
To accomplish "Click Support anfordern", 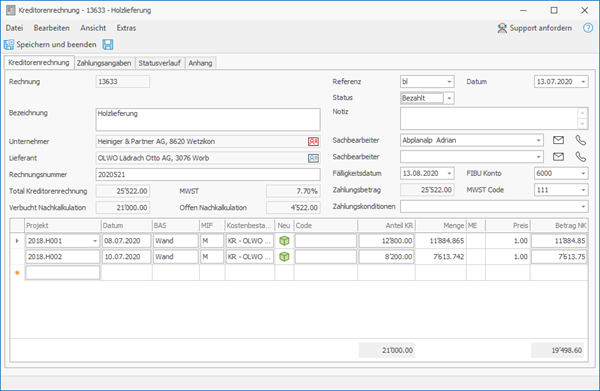I will tap(535, 28).
